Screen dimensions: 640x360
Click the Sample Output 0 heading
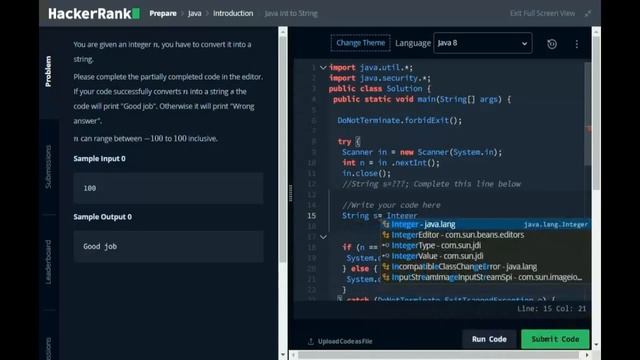(x=102, y=217)
